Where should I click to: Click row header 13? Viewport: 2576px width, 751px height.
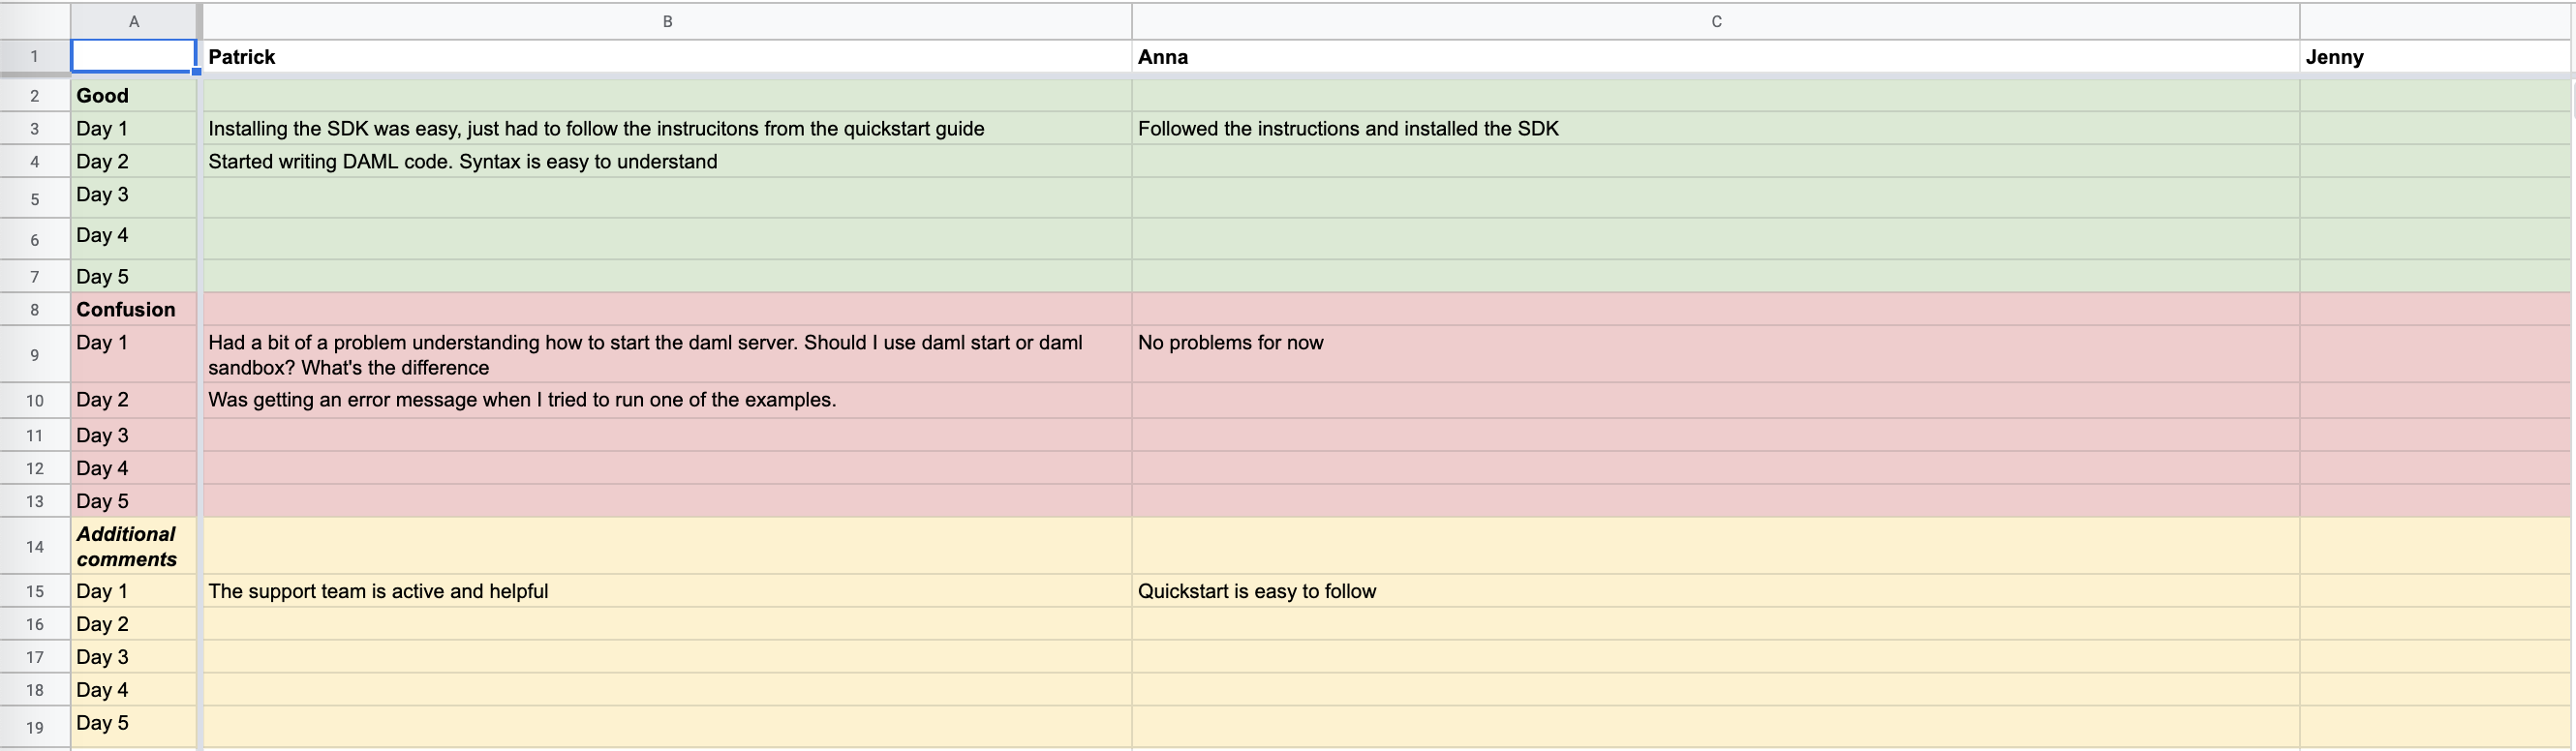pos(35,501)
